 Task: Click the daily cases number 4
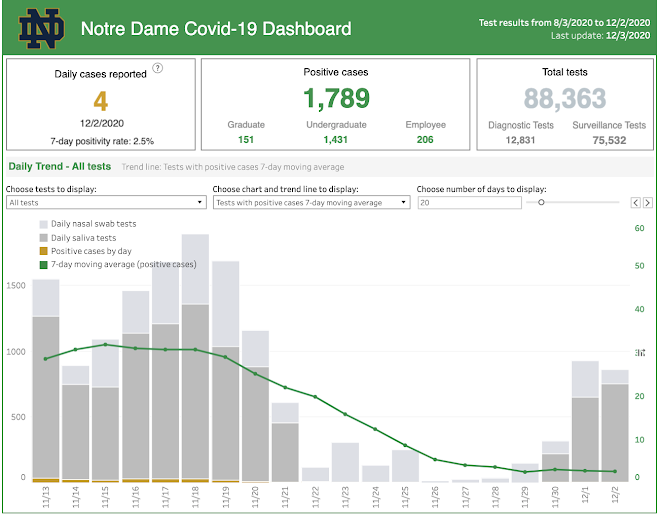[101, 101]
